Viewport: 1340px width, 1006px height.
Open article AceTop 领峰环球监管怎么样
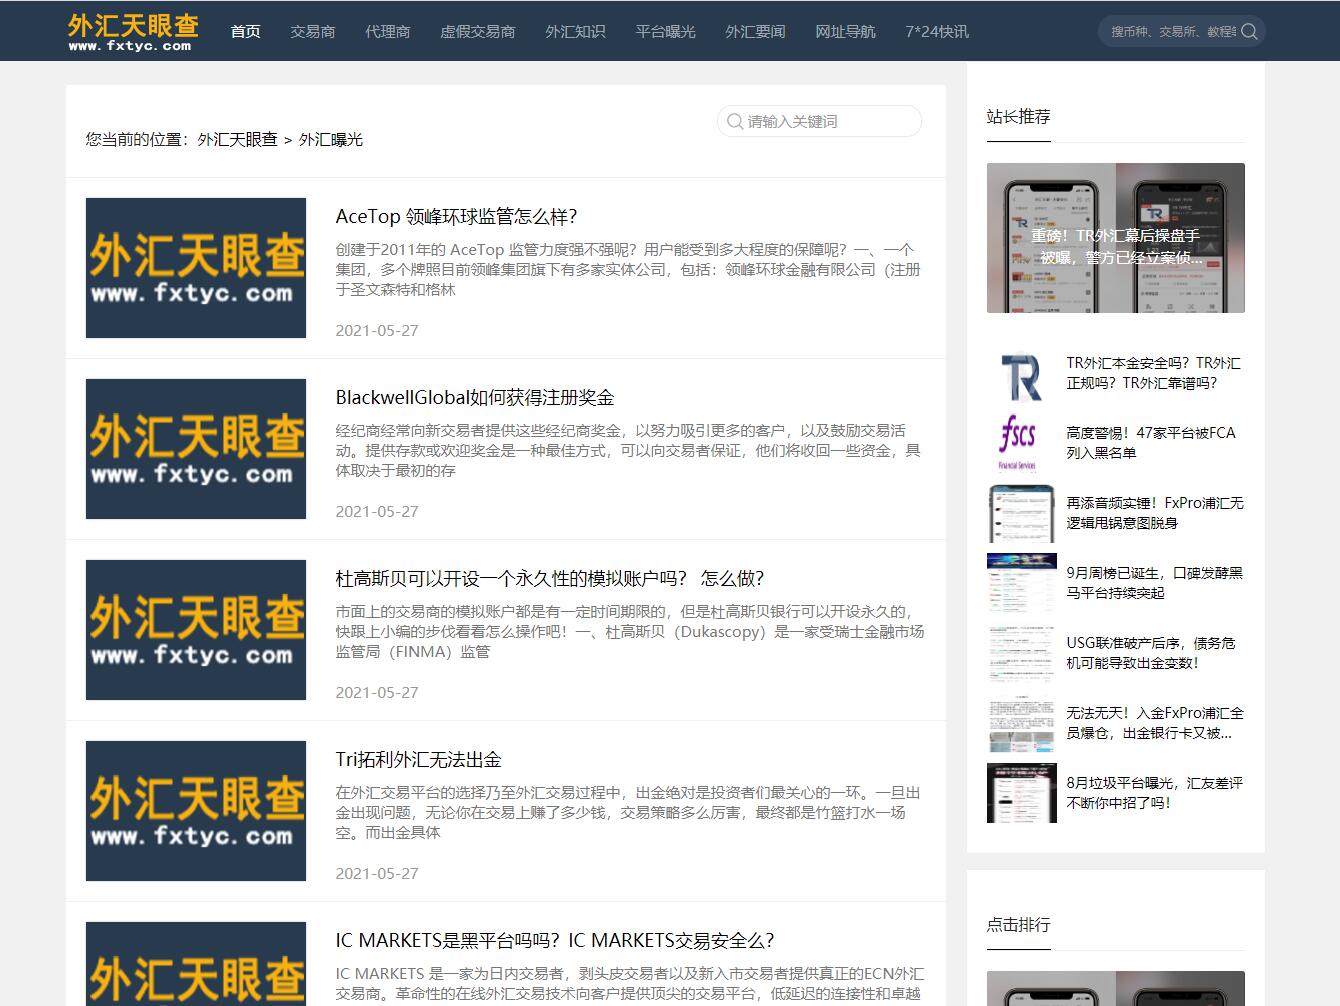click(x=456, y=217)
